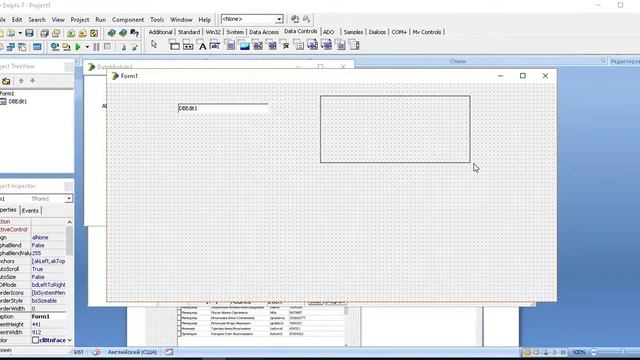Click the Remove file from project icon
The image size is (640, 360).
(82, 33)
